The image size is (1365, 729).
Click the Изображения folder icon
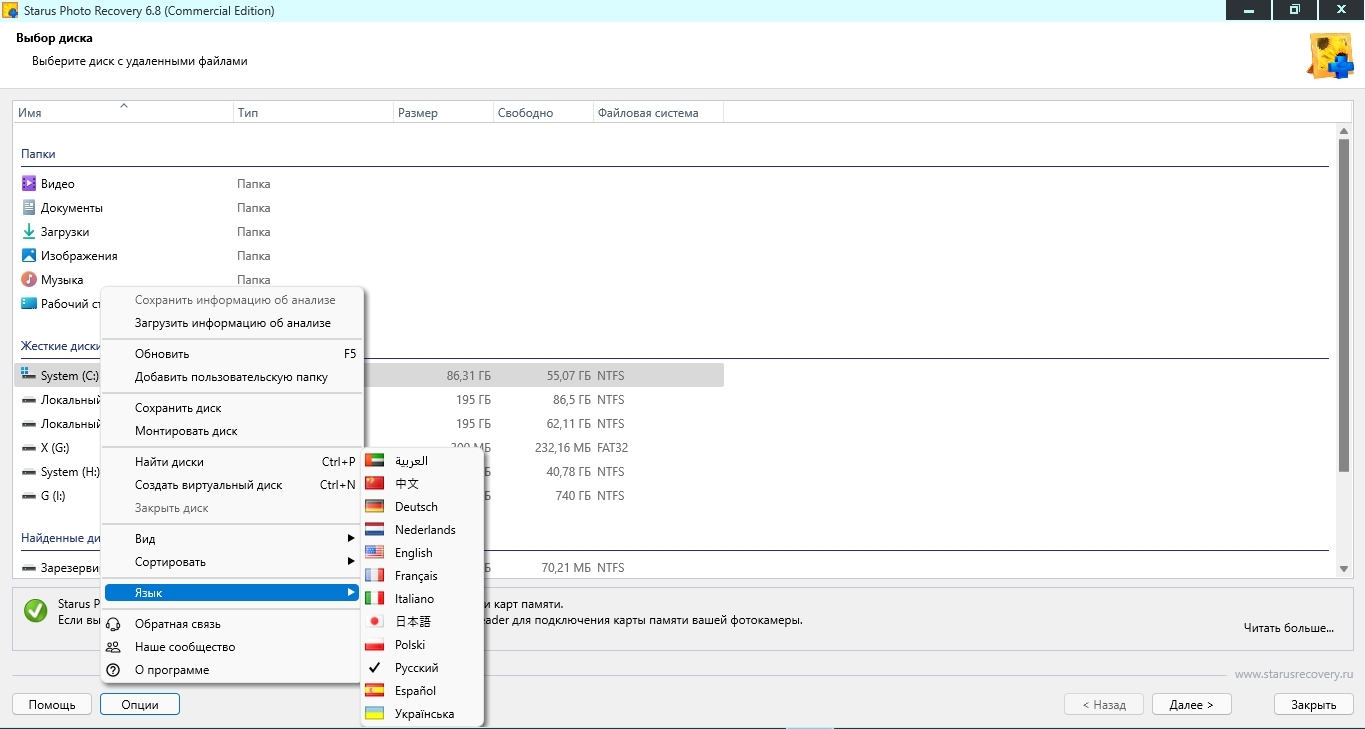coord(29,256)
